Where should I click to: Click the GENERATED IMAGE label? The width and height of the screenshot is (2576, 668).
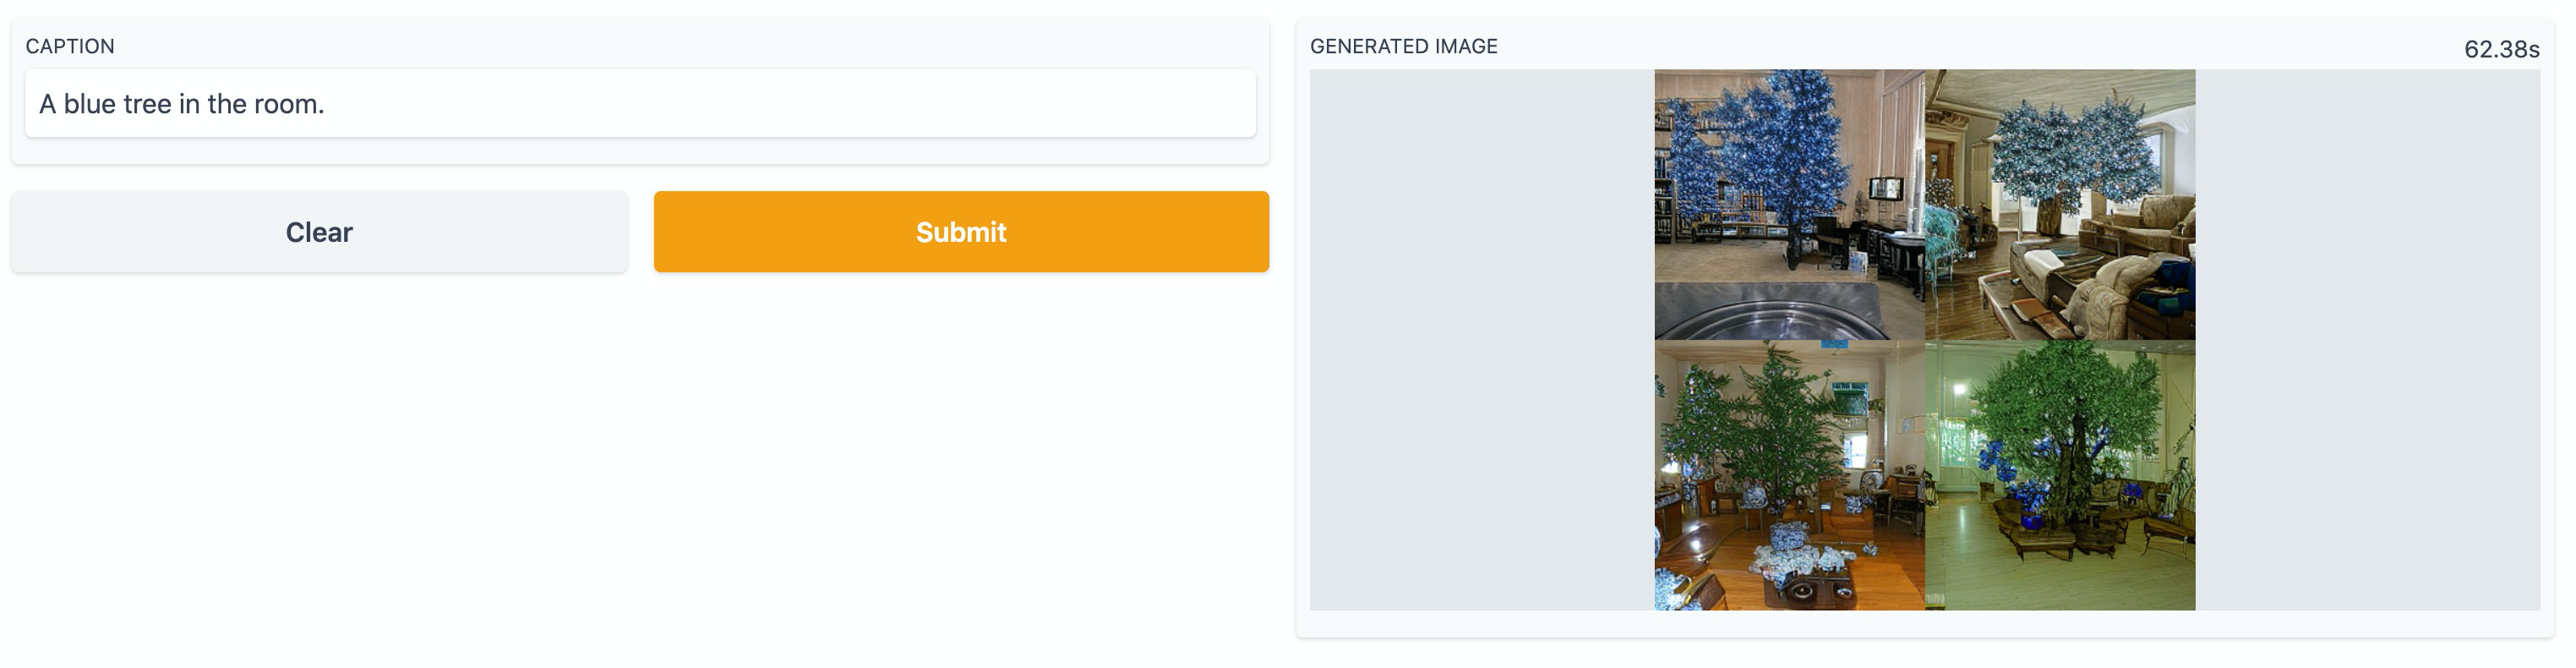(x=1403, y=46)
